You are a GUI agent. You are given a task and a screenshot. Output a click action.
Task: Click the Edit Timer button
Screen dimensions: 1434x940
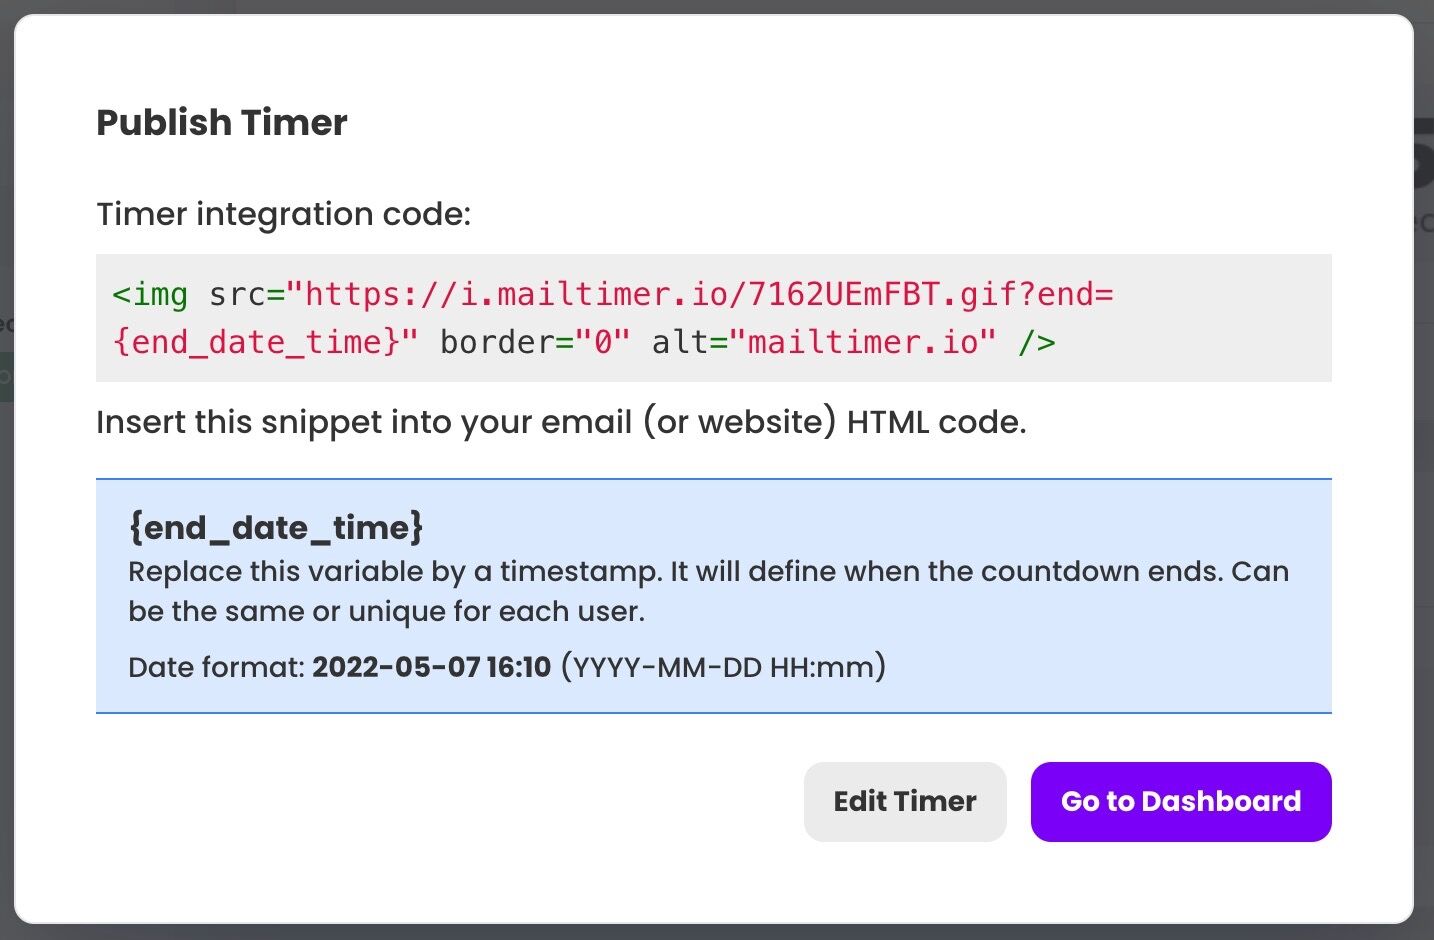904,801
